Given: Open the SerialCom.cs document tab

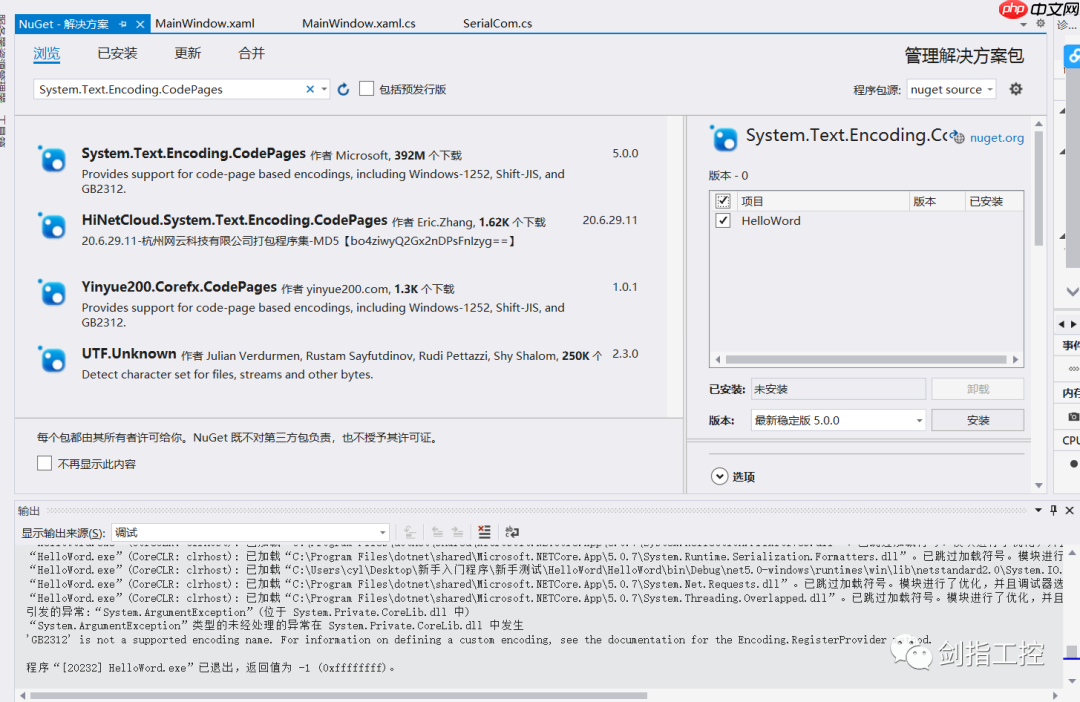Looking at the screenshot, I should [x=497, y=23].
